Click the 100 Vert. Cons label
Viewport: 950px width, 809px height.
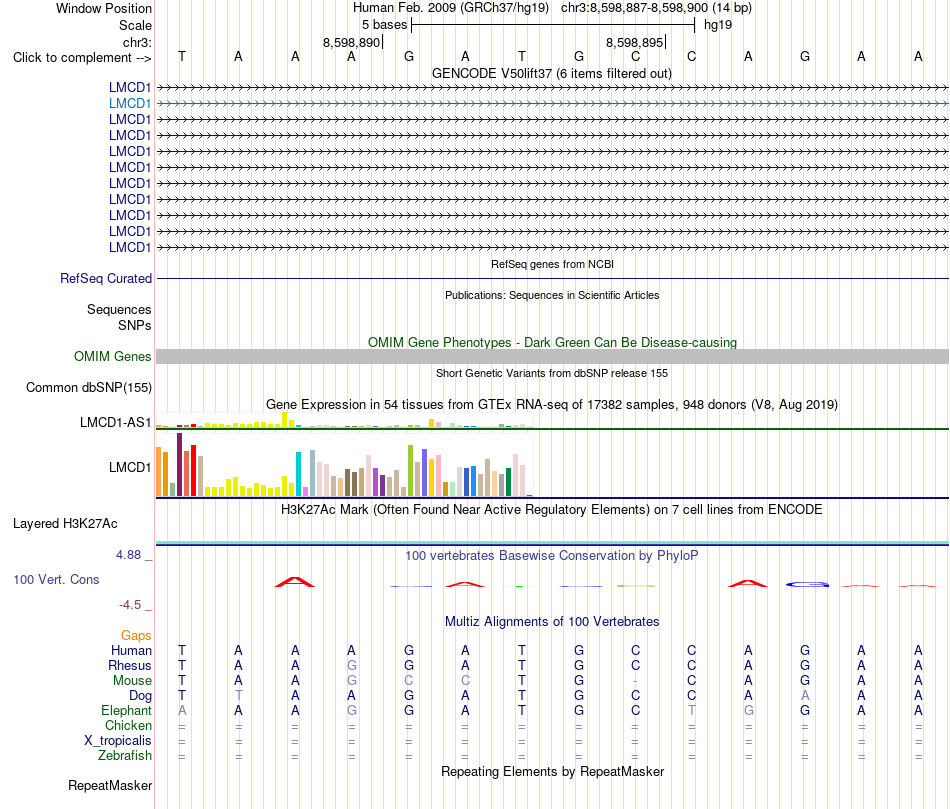coord(56,579)
